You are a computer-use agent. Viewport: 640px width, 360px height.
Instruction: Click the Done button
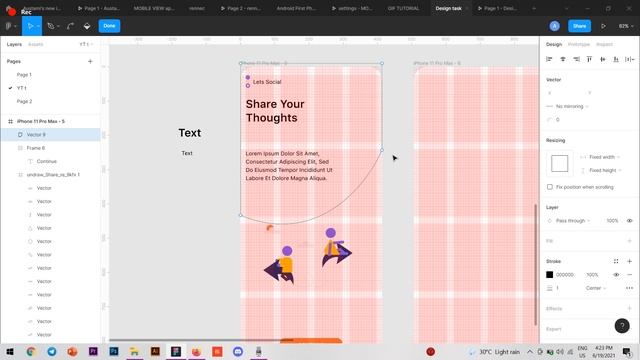pos(109,26)
